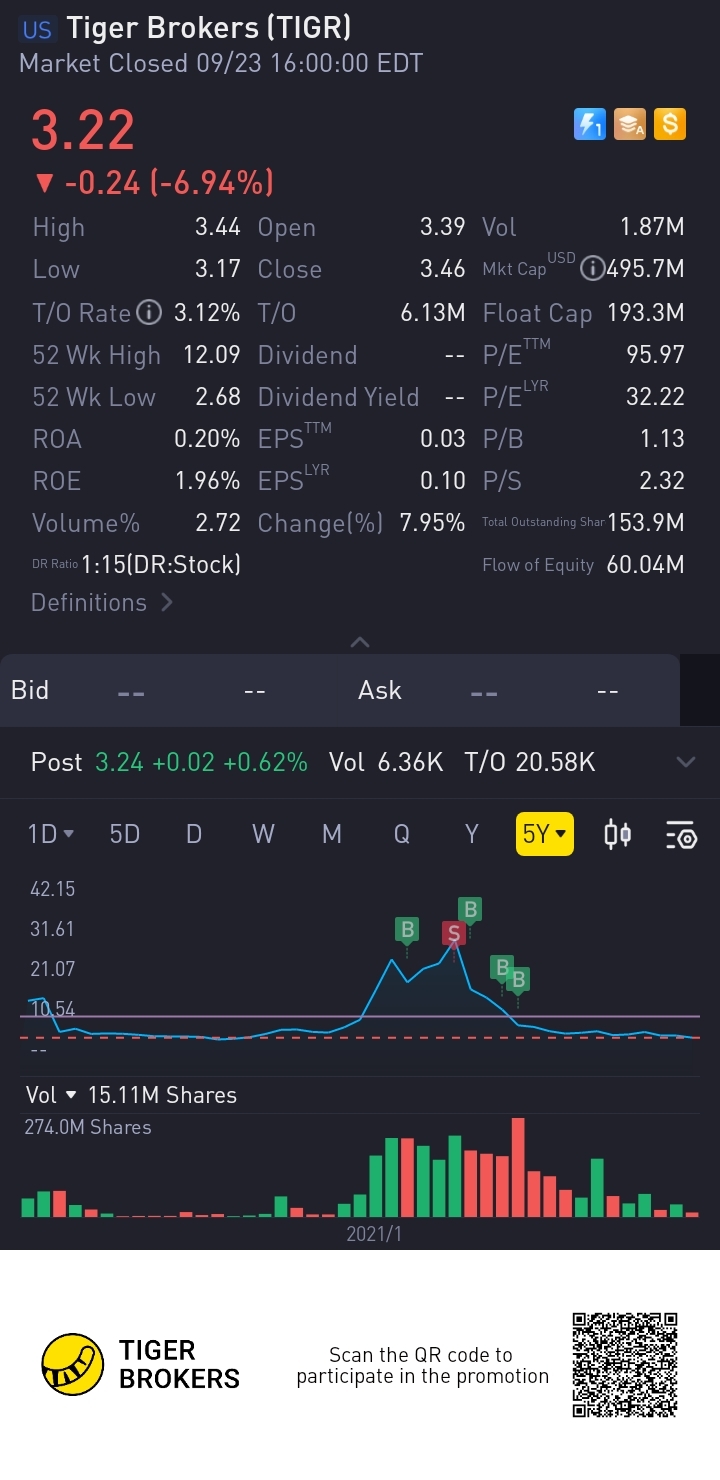
Task: Collapse the quote details with up chevron
Action: click(x=360, y=642)
